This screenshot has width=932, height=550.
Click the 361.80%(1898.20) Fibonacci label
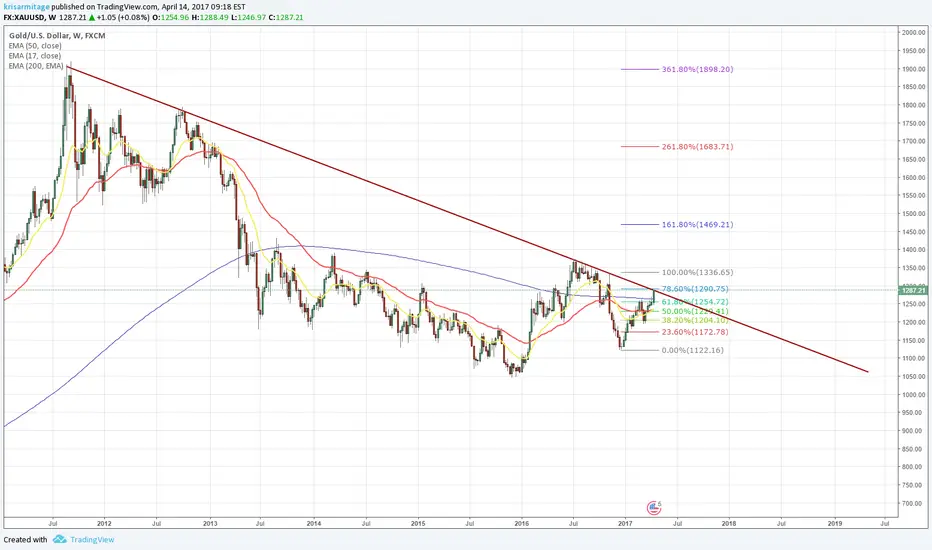tap(697, 69)
